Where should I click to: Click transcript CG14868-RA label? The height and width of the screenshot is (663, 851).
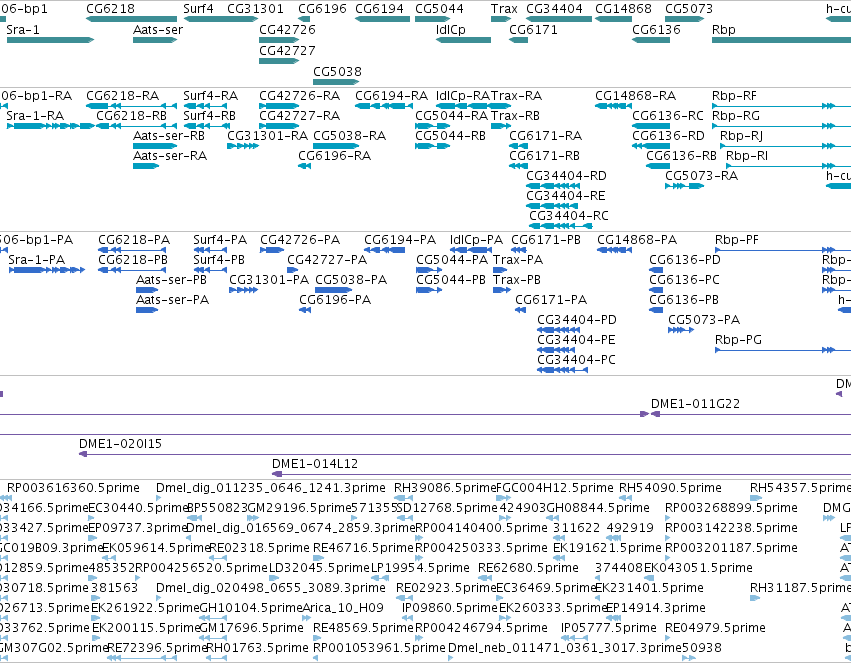pos(636,96)
